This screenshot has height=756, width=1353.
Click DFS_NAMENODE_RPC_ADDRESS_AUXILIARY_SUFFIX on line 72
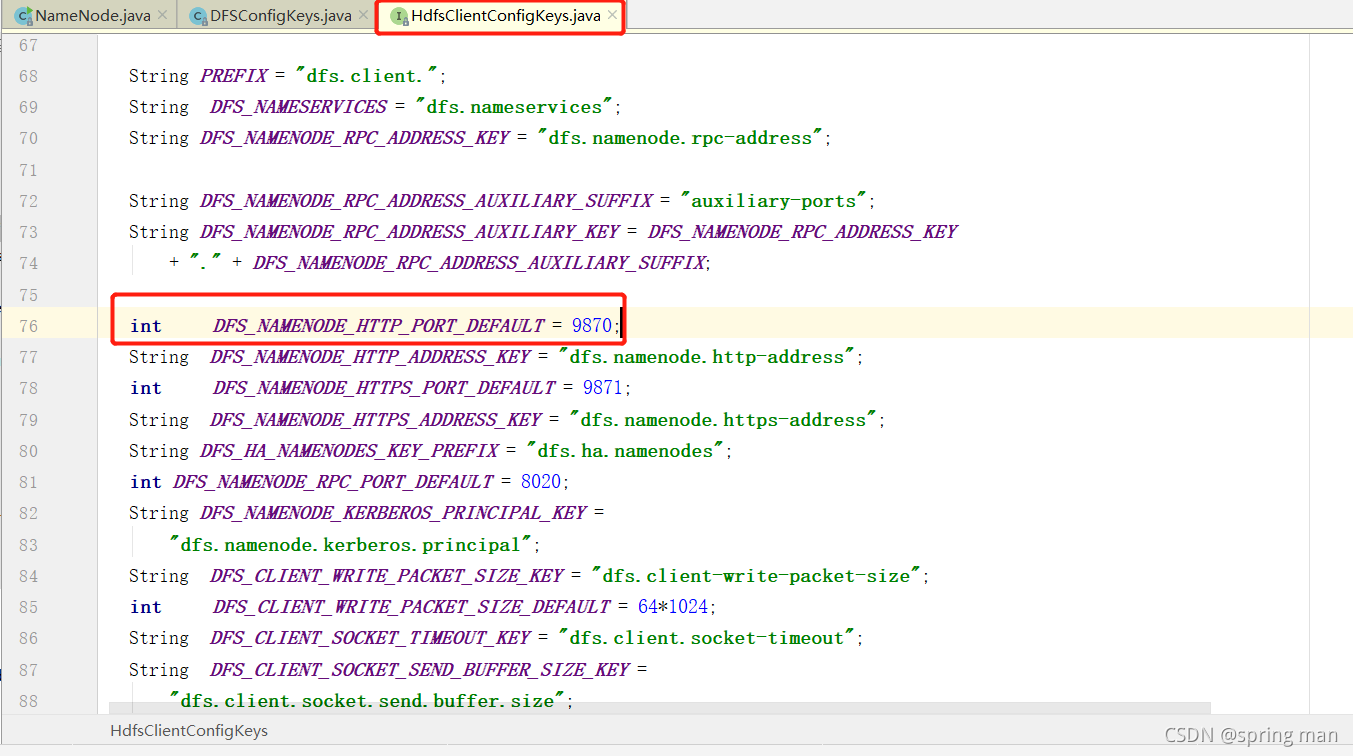[x=426, y=201]
